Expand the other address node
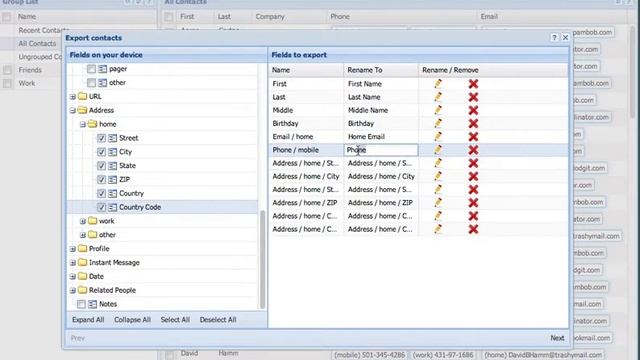The height and width of the screenshot is (360, 640). (x=83, y=235)
